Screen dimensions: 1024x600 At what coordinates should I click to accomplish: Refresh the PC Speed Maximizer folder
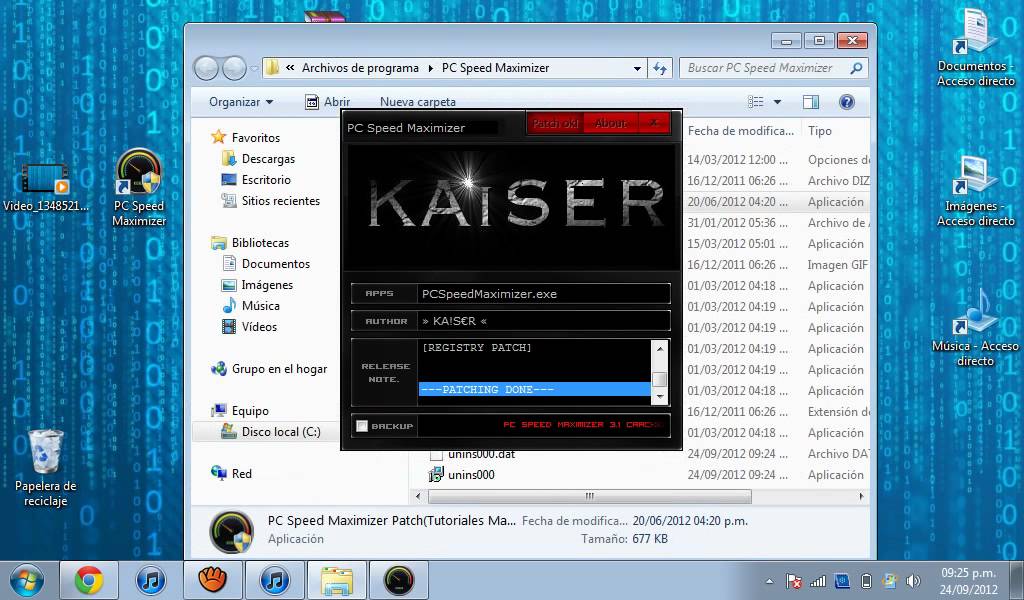tap(660, 68)
